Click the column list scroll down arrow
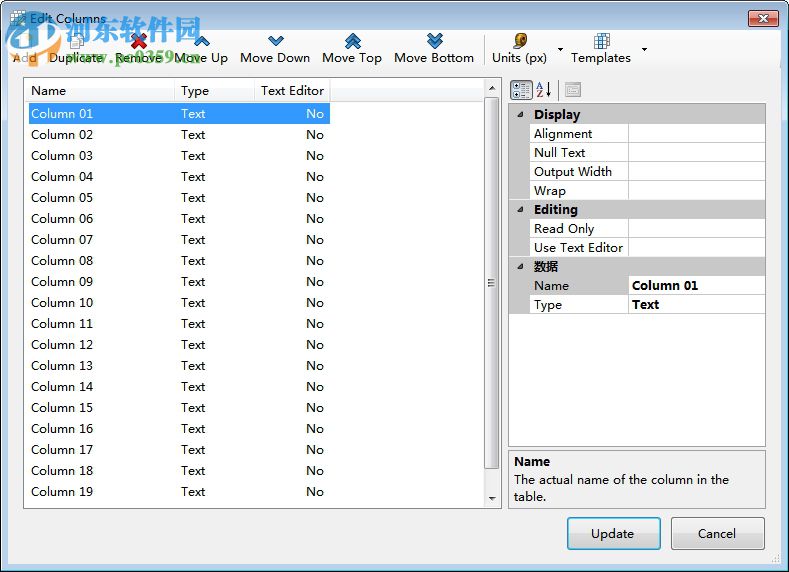Viewport: 789px width, 572px height. tap(492, 499)
